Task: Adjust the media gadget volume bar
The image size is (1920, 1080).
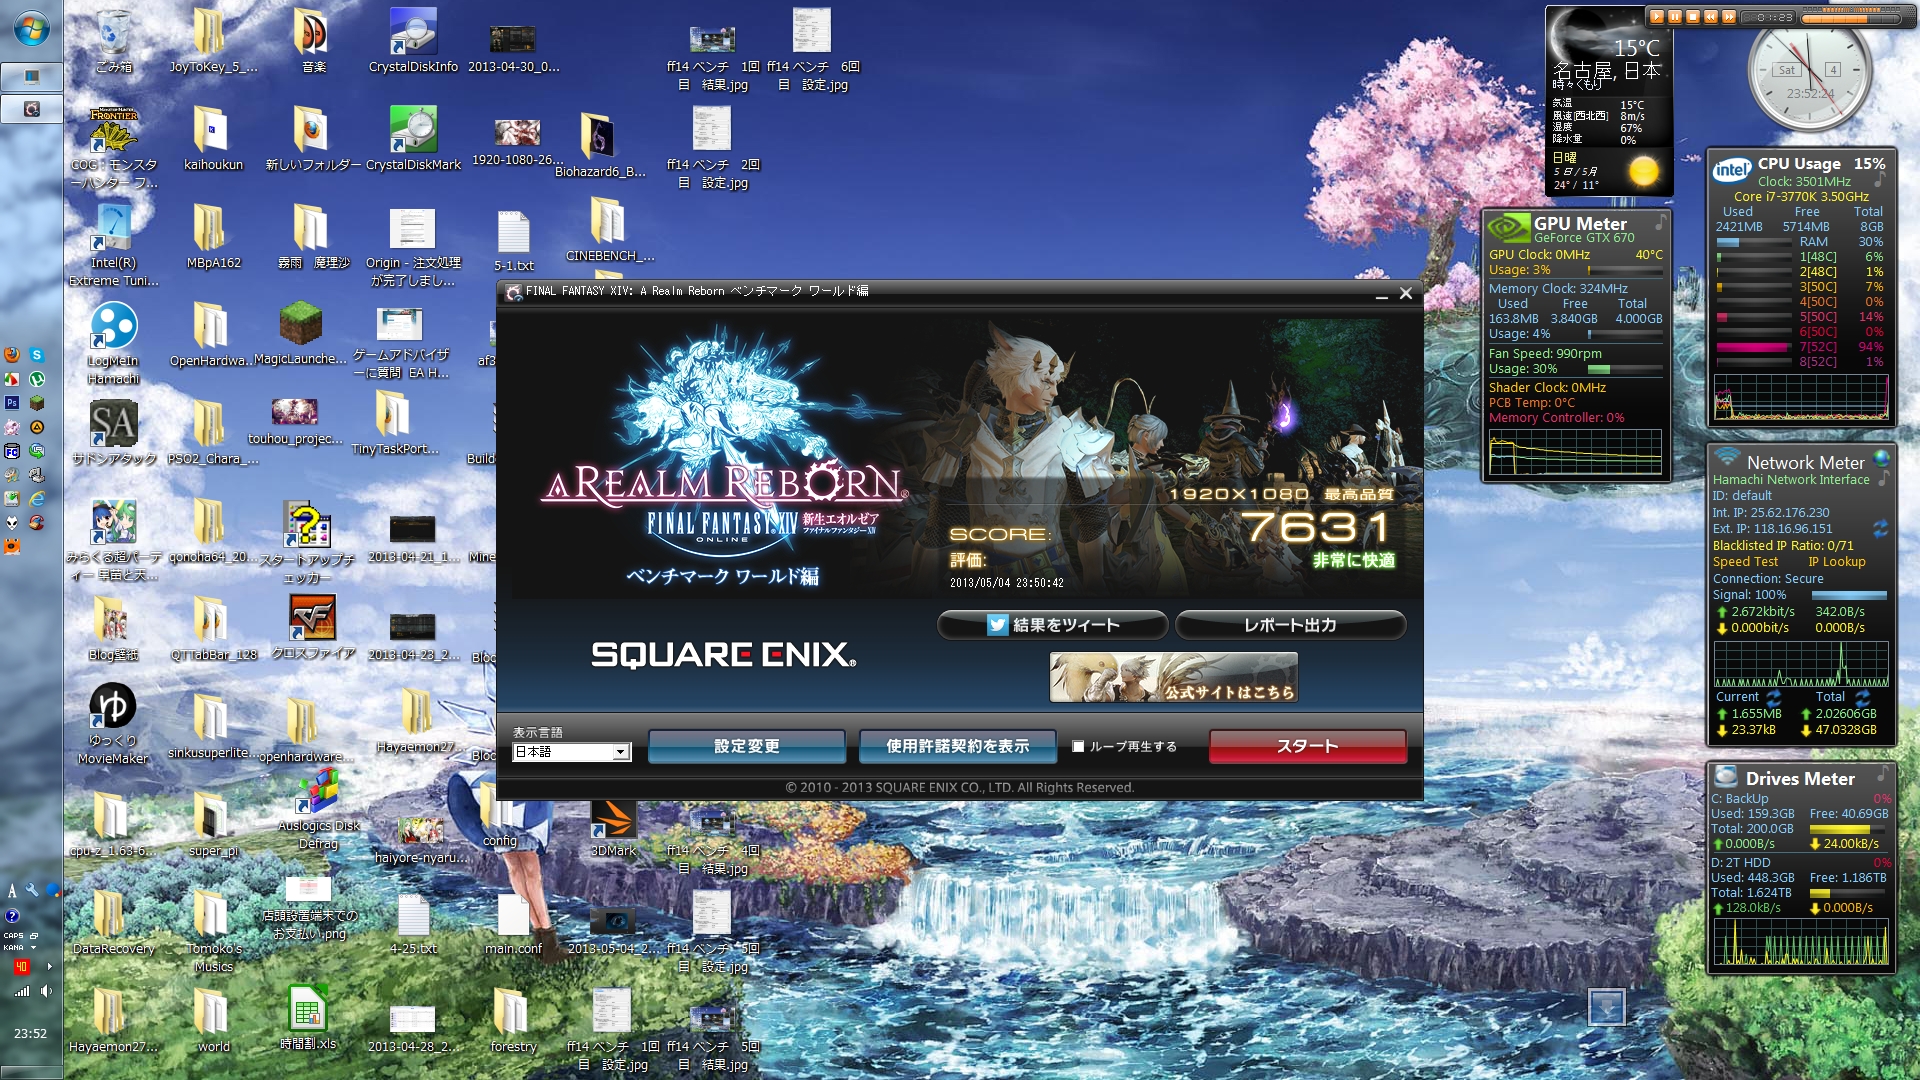Action: 1852,17
